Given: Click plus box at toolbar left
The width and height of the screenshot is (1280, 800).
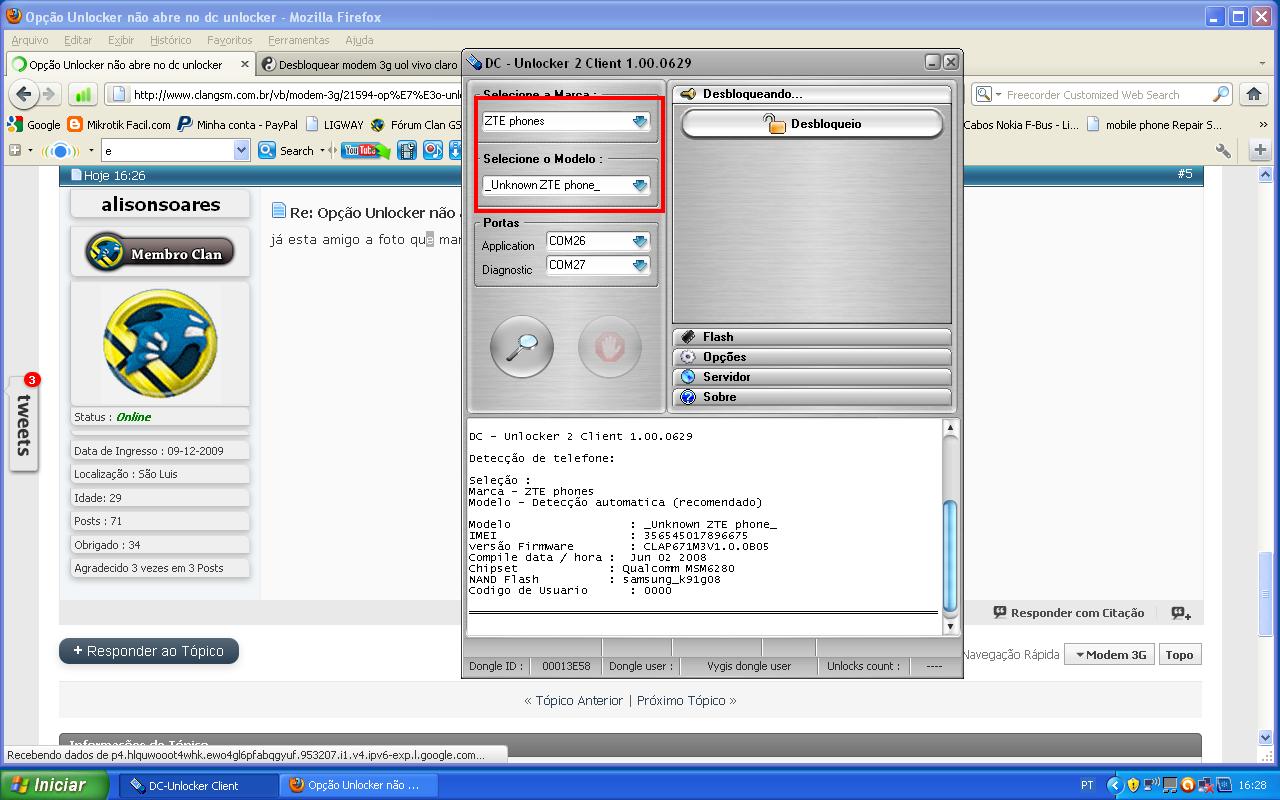Looking at the screenshot, I should pos(14,151).
